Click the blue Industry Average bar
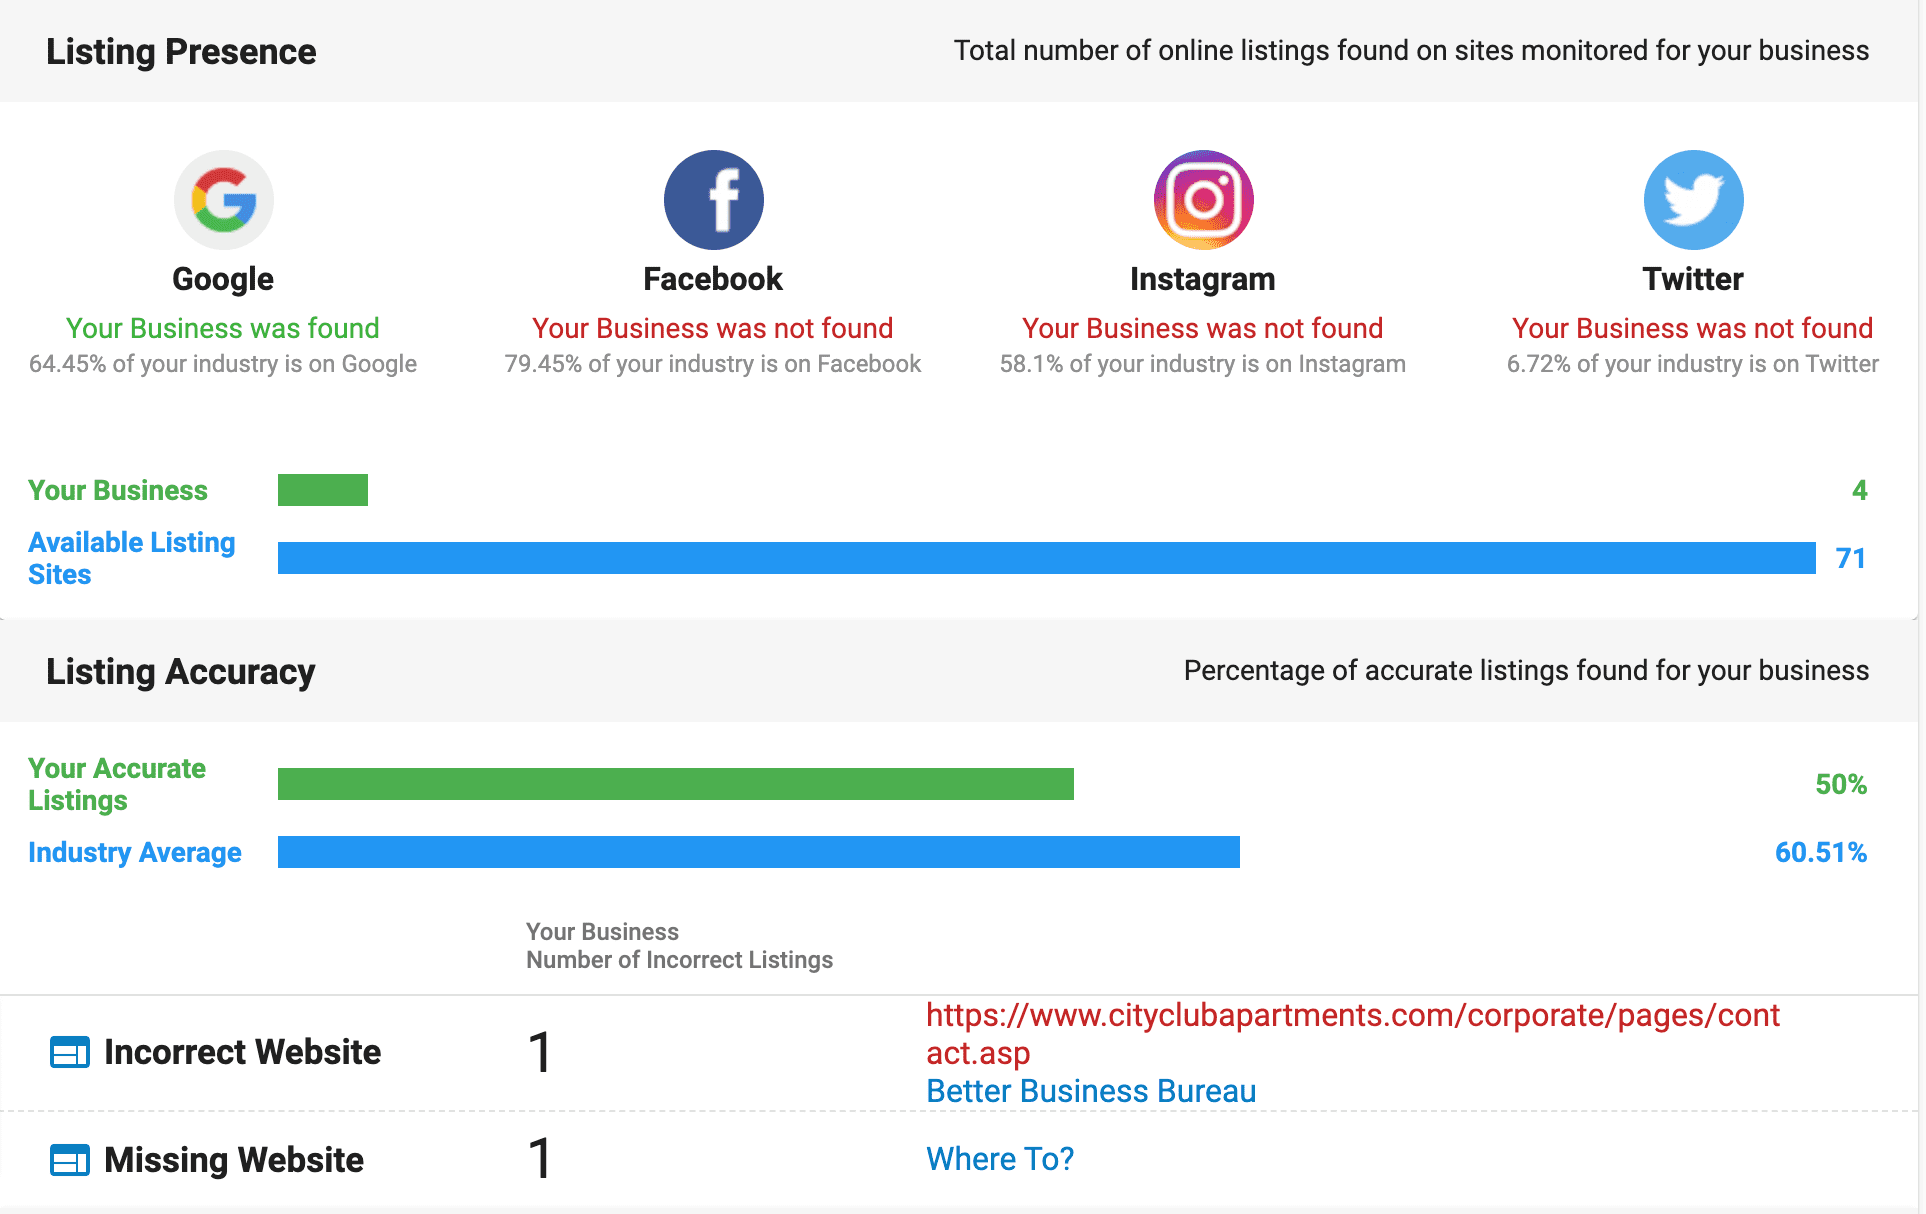This screenshot has width=1926, height=1214. coord(758,852)
